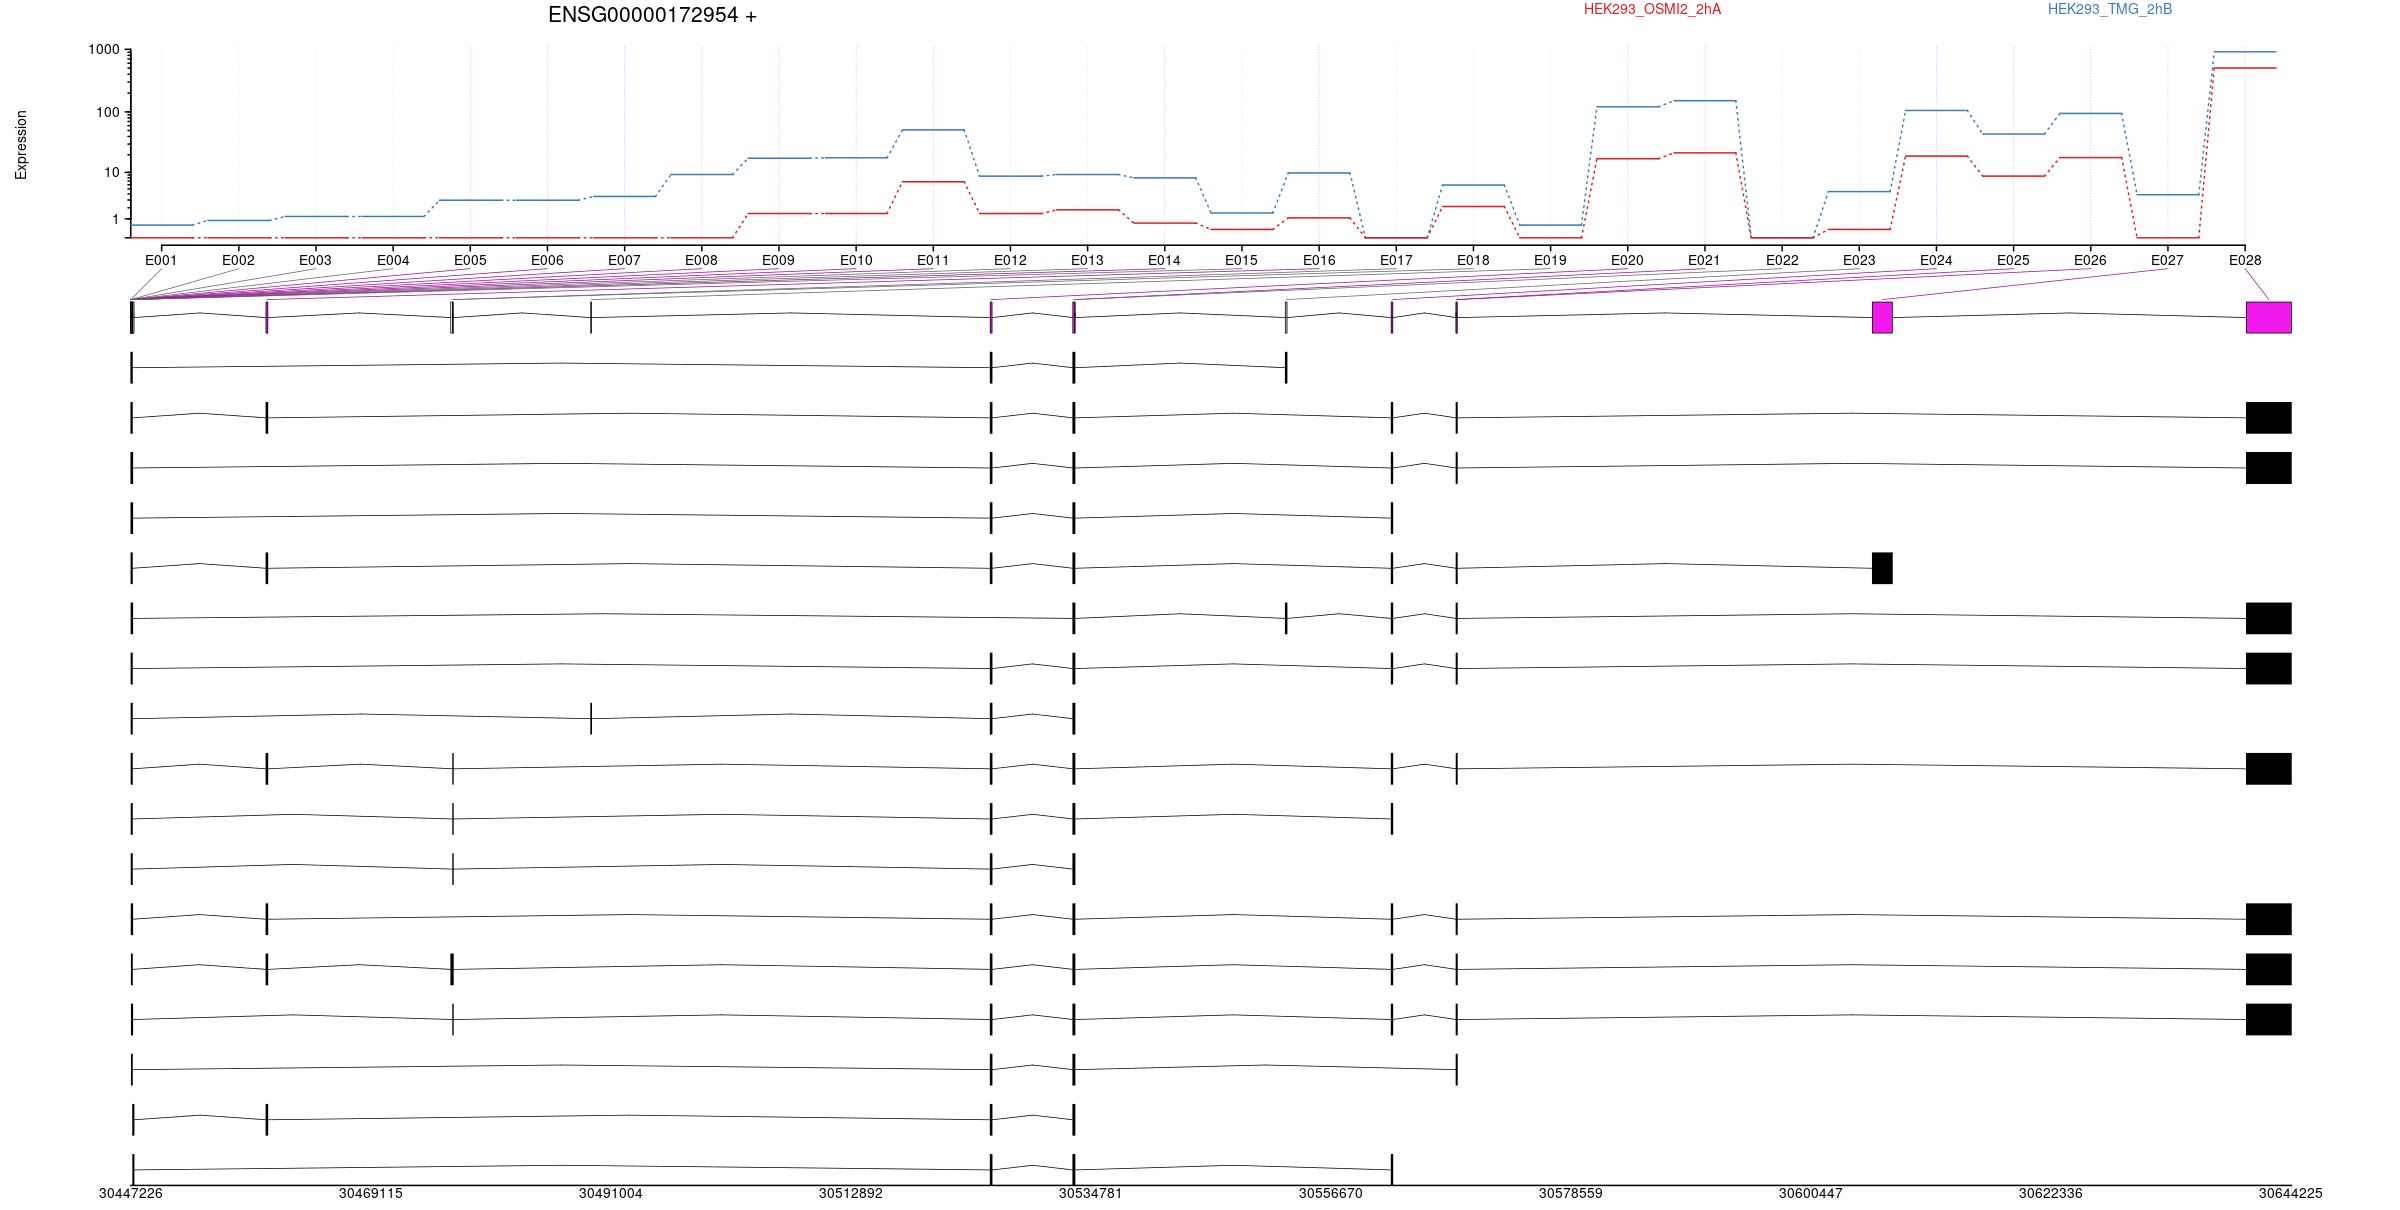This screenshot has height=1210, width=2400.
Task: Click exon label E007
Action: click(624, 260)
